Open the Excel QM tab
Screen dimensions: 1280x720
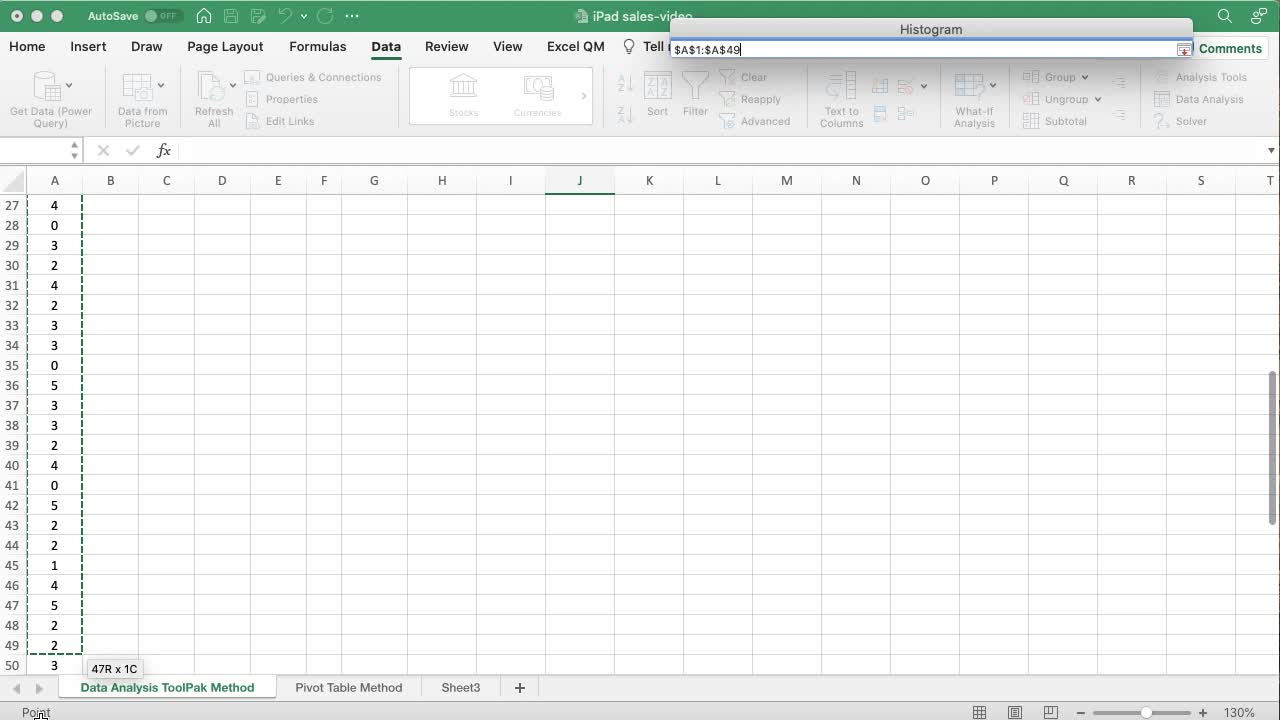(x=576, y=46)
